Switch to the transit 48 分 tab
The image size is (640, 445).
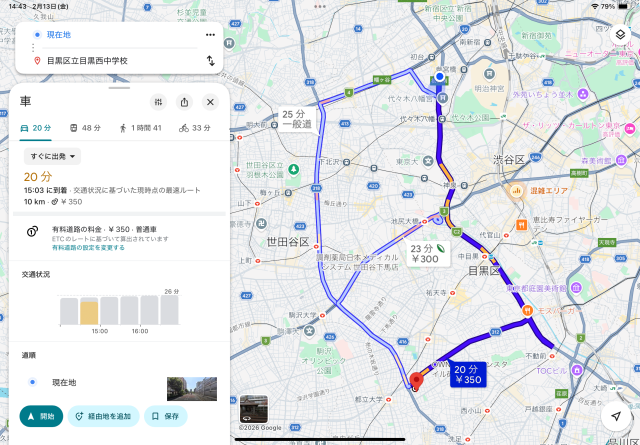tap(85, 128)
